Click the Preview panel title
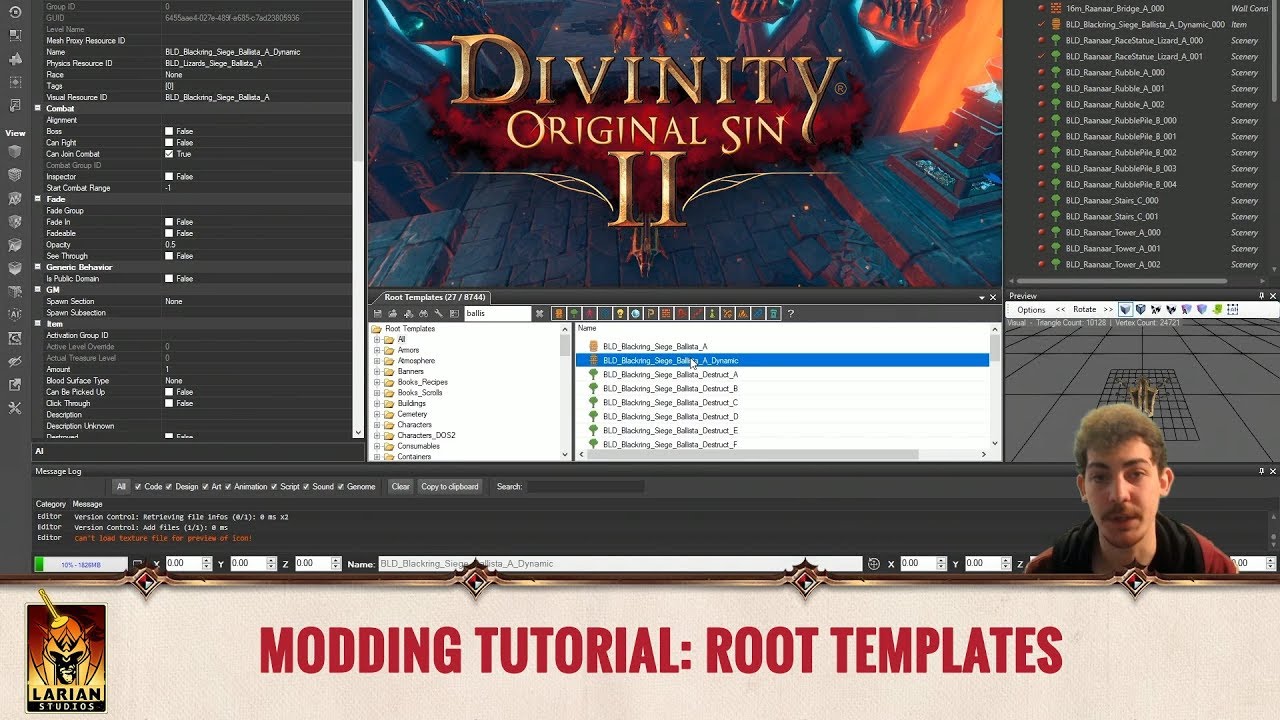Viewport: 1280px width, 720px height. 1023,296
